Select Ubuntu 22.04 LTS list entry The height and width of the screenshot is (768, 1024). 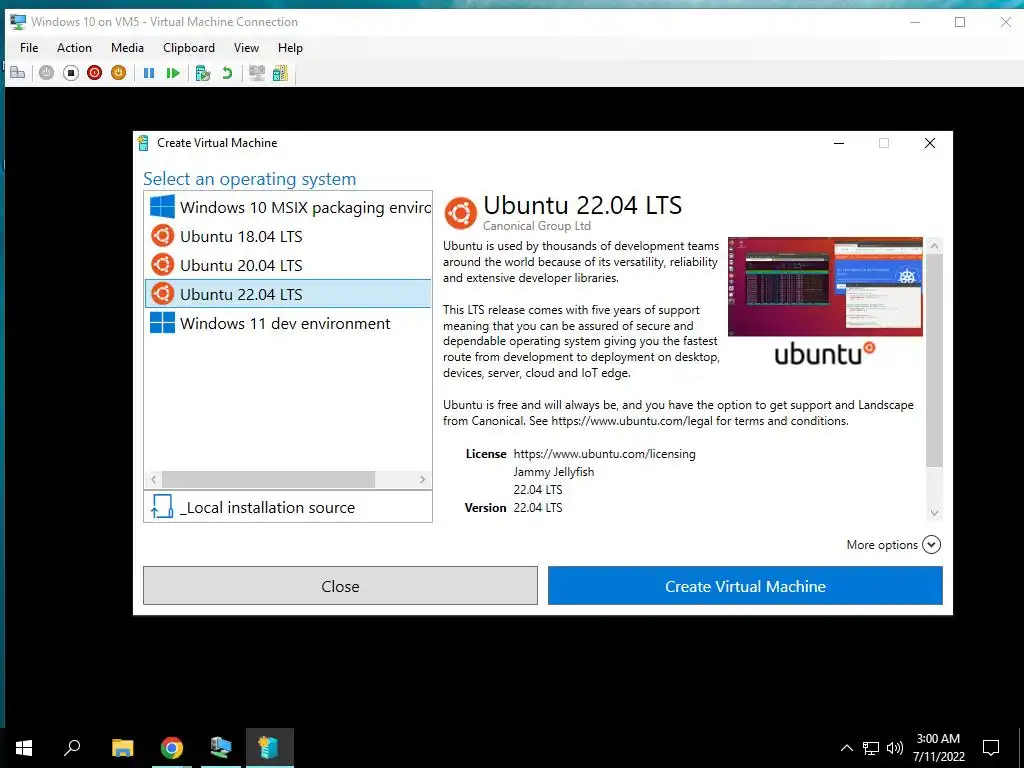(288, 294)
